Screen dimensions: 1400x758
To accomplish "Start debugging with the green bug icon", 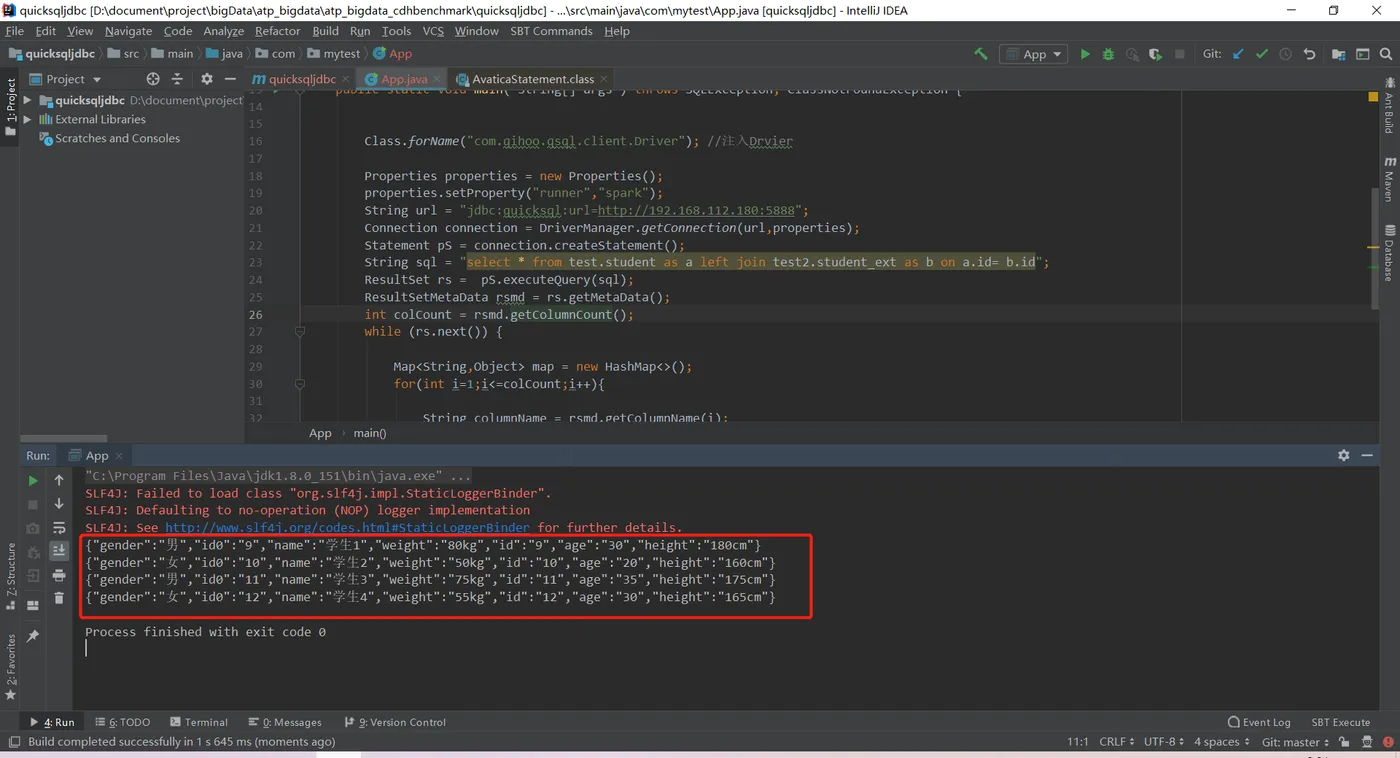I will click(x=1108, y=54).
